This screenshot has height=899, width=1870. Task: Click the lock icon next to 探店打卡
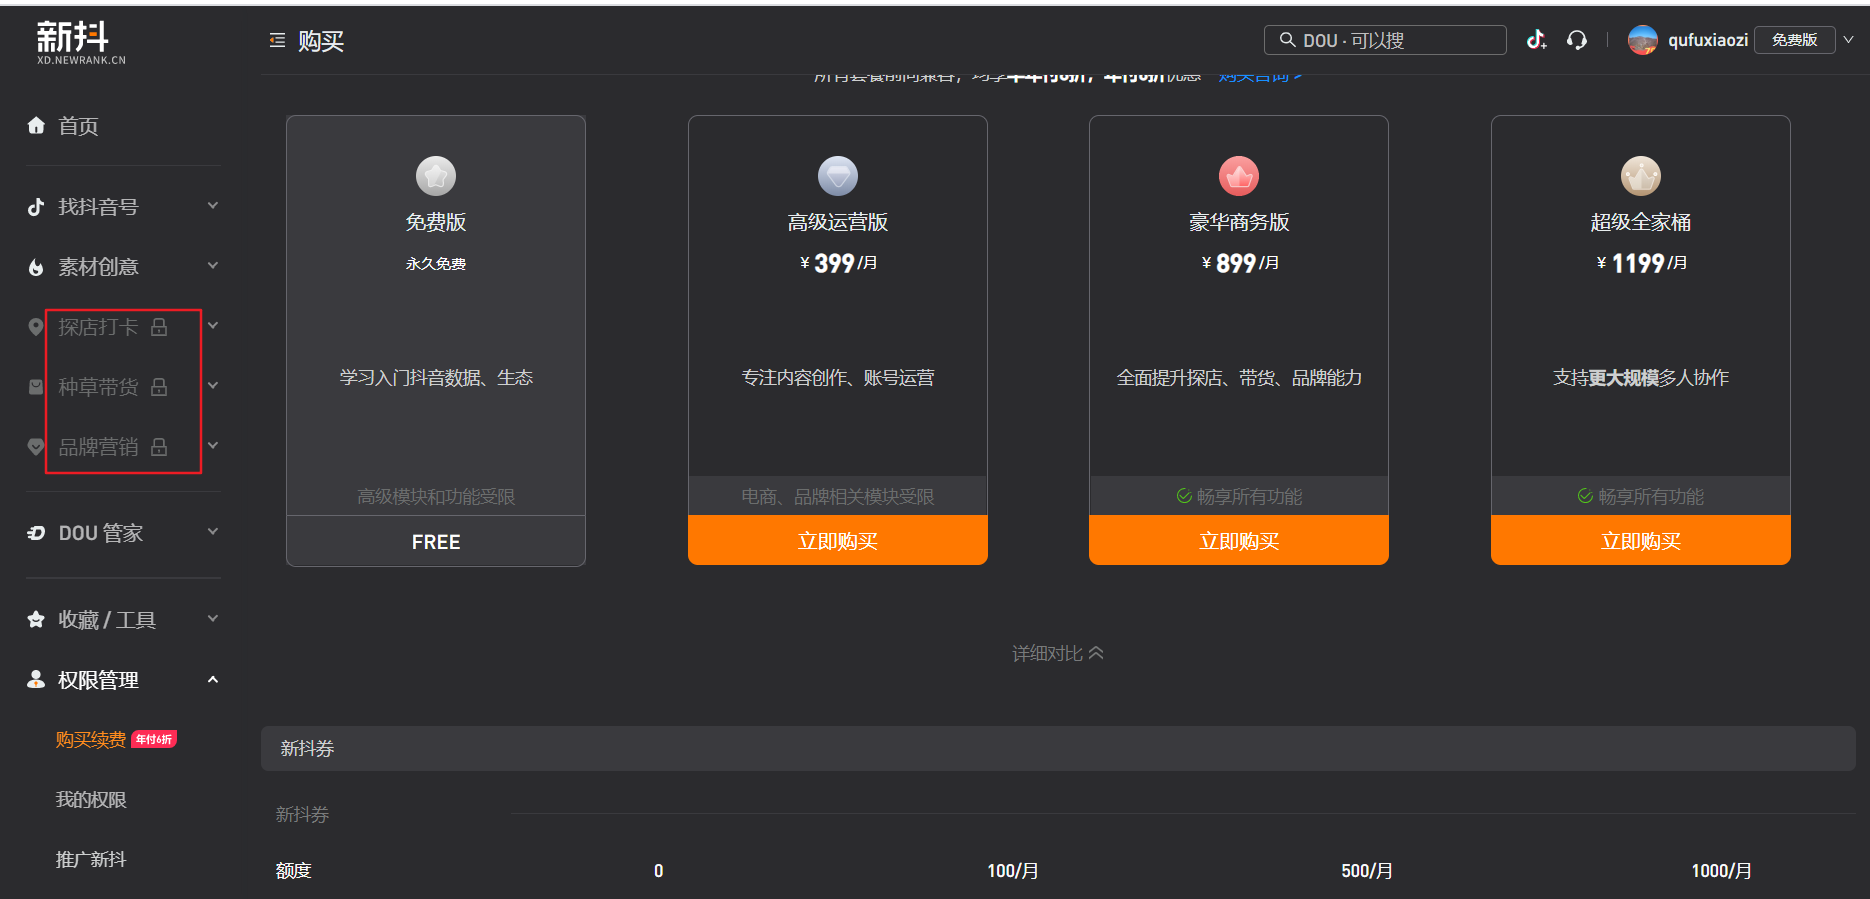[x=159, y=327]
